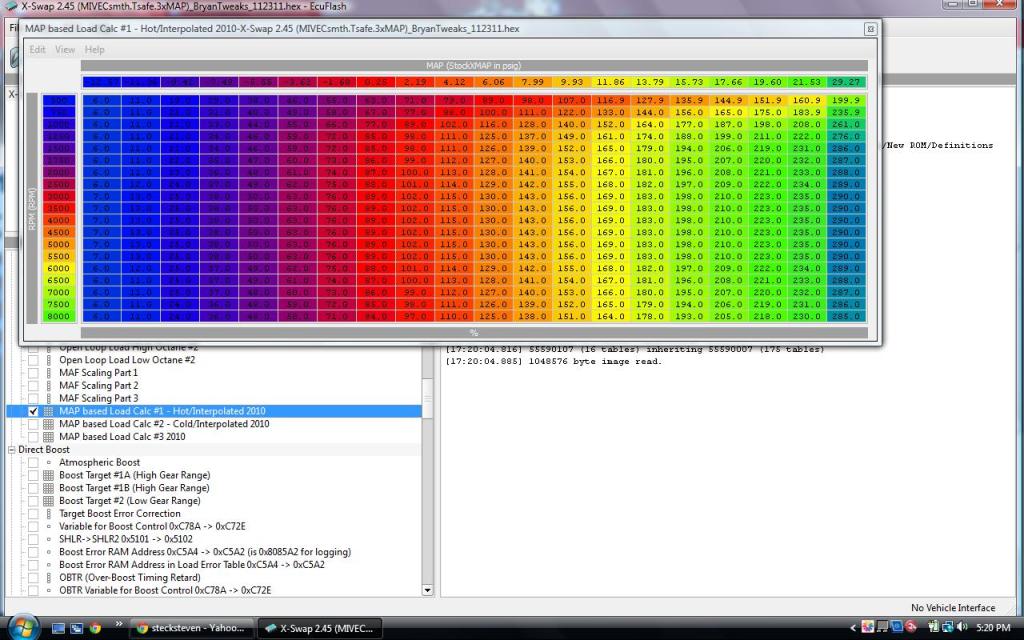Check the MAP based Load Calc #2 checkbox

tap(33, 424)
